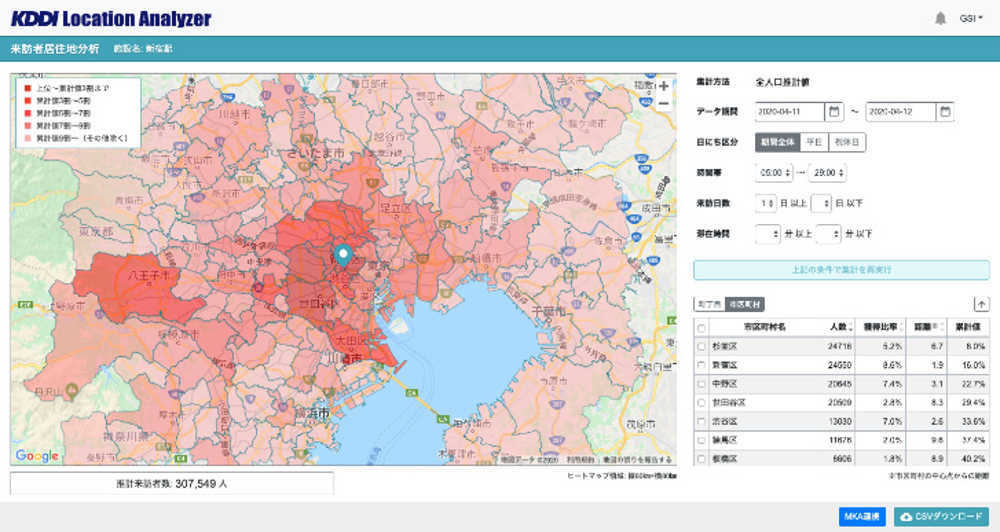Viewport: 1000px width, 532px height.
Task: Click the end date field 2020-04-12
Action: tap(901, 112)
